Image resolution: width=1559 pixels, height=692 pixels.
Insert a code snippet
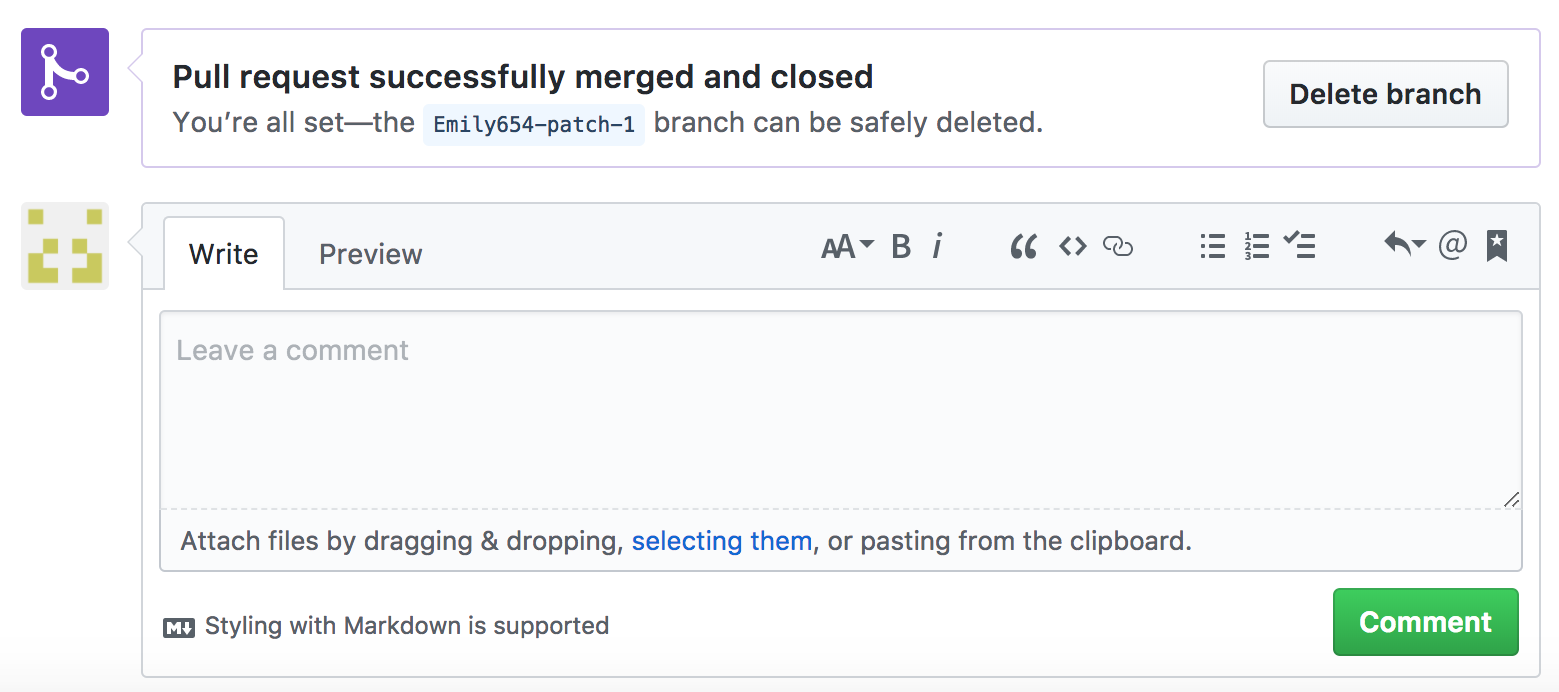tap(1071, 246)
